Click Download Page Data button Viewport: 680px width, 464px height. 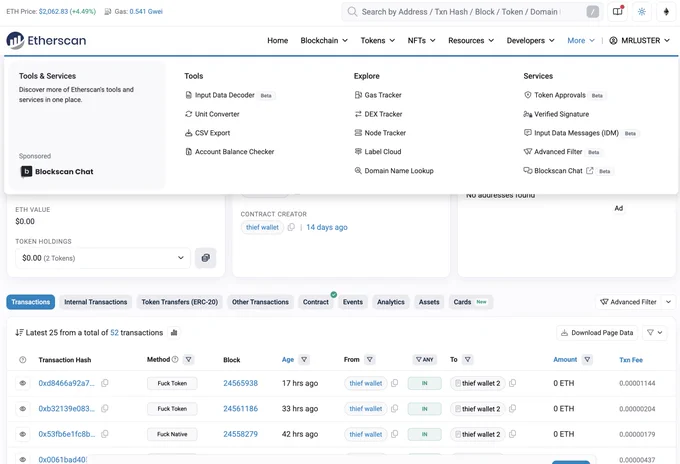[597, 333]
